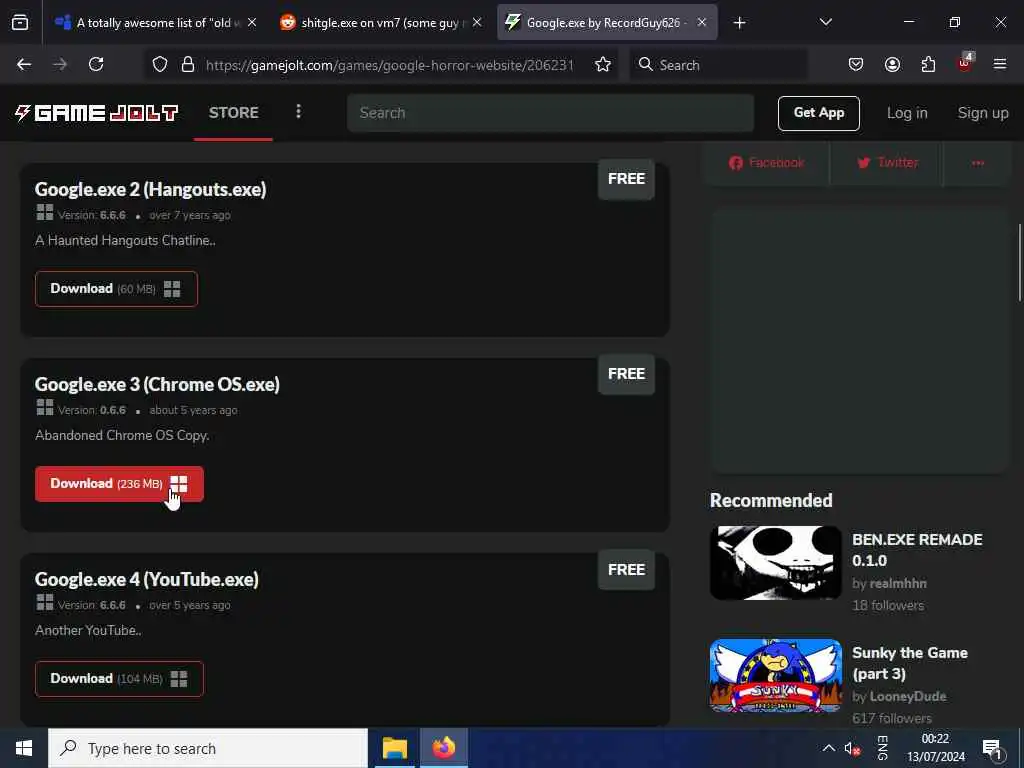
Task: Share the game on Twitter
Action: pos(888,163)
